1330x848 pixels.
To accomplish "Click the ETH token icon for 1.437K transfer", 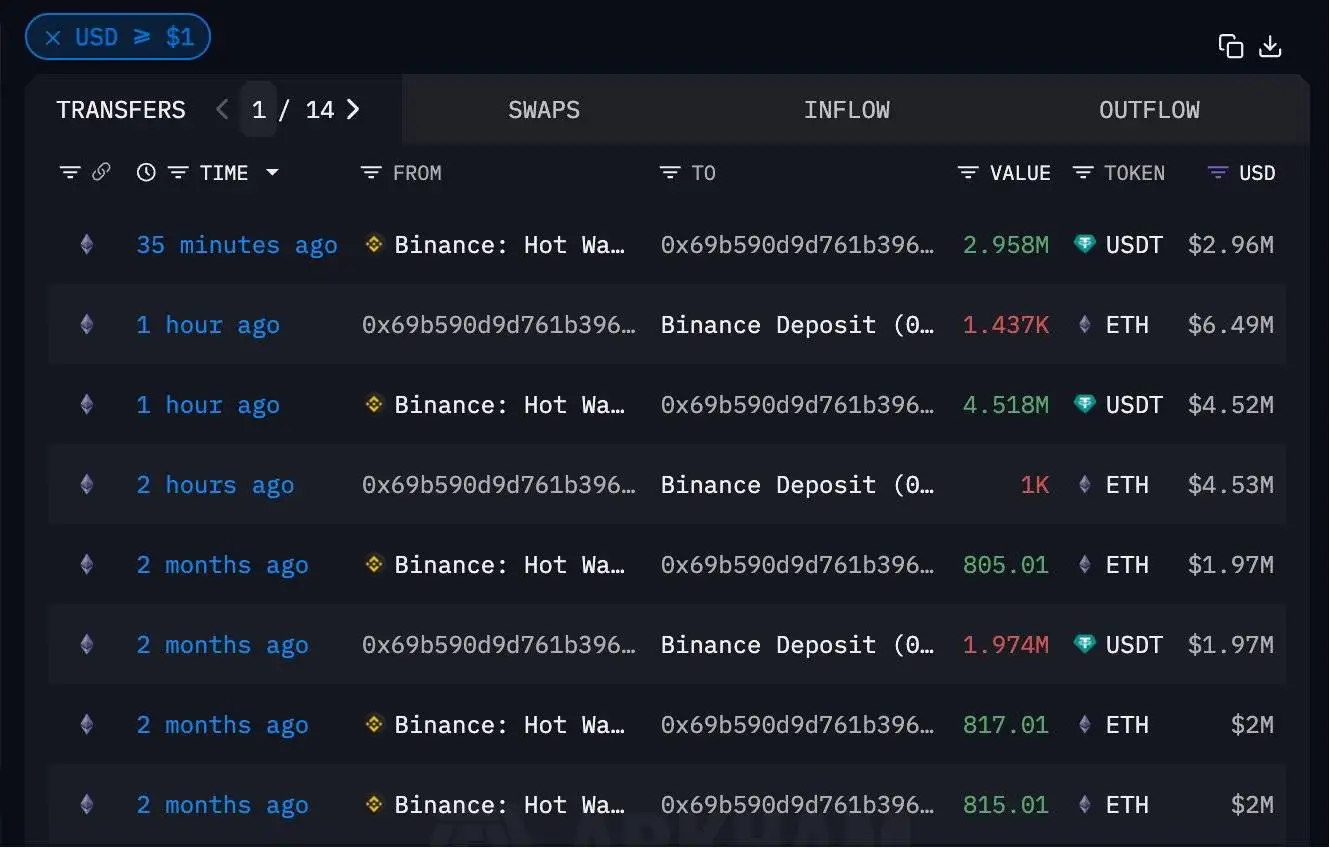I will [x=1084, y=324].
